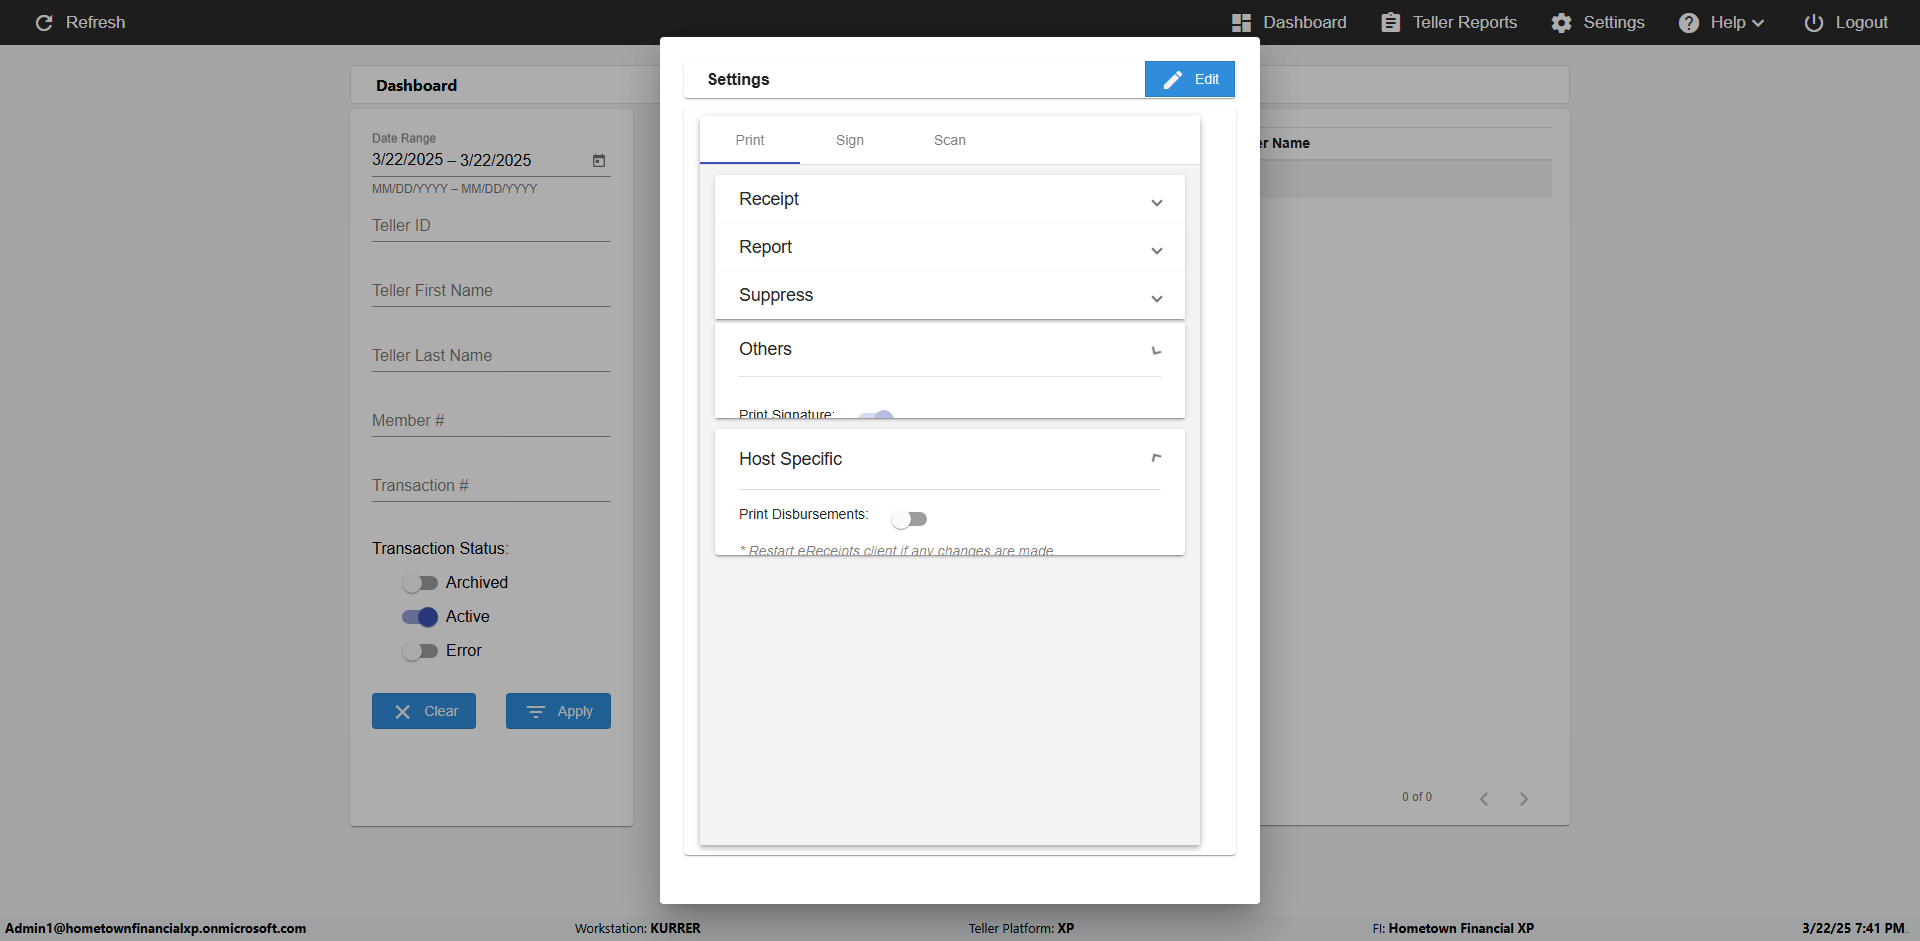Click the Member # field
This screenshot has height=941, width=1920.
pyautogui.click(x=491, y=421)
